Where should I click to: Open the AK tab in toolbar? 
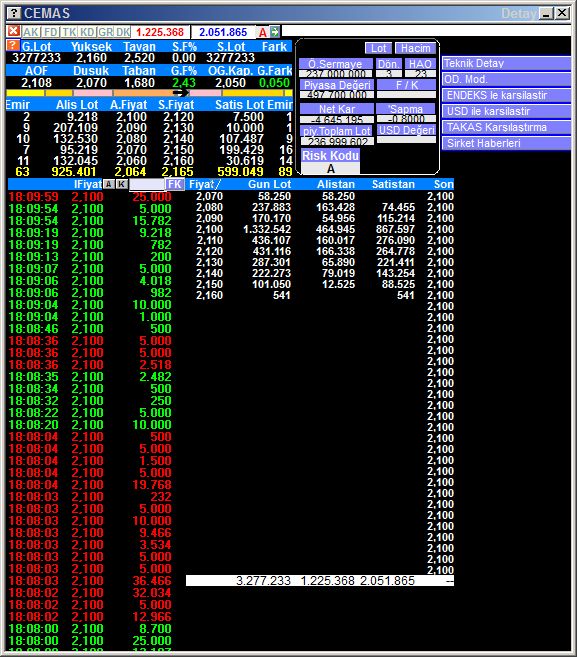31,32
